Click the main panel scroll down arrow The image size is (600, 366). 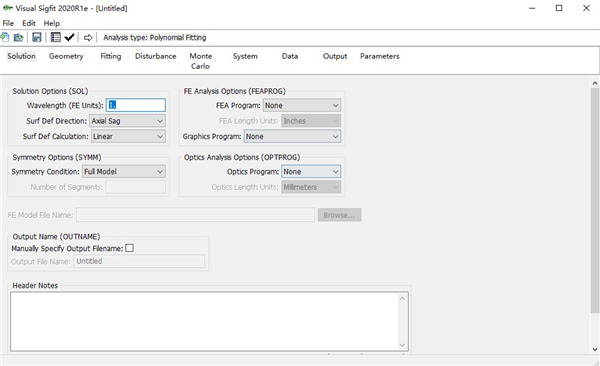[595, 349]
